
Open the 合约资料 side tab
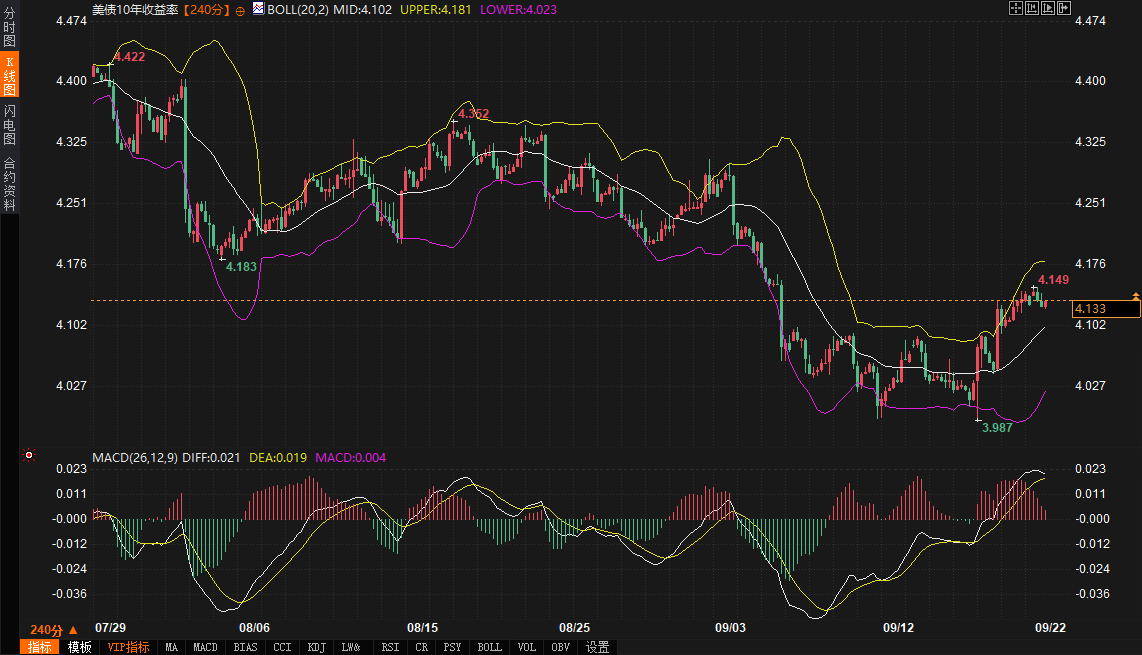(x=9, y=183)
